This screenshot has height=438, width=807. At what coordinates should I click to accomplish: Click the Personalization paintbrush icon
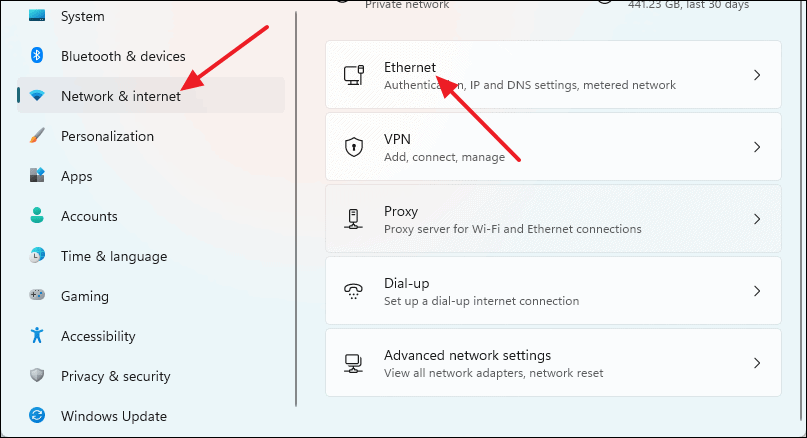click(37, 135)
